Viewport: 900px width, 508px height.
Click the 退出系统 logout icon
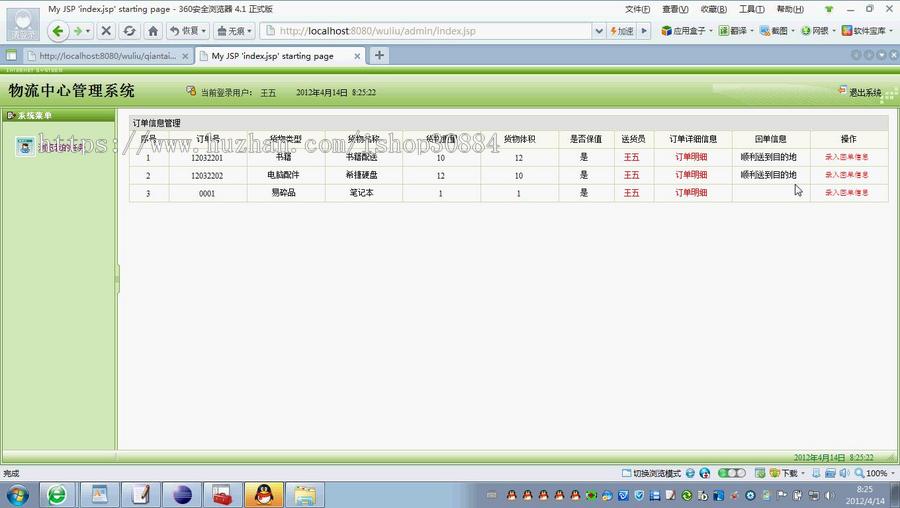tap(843, 90)
